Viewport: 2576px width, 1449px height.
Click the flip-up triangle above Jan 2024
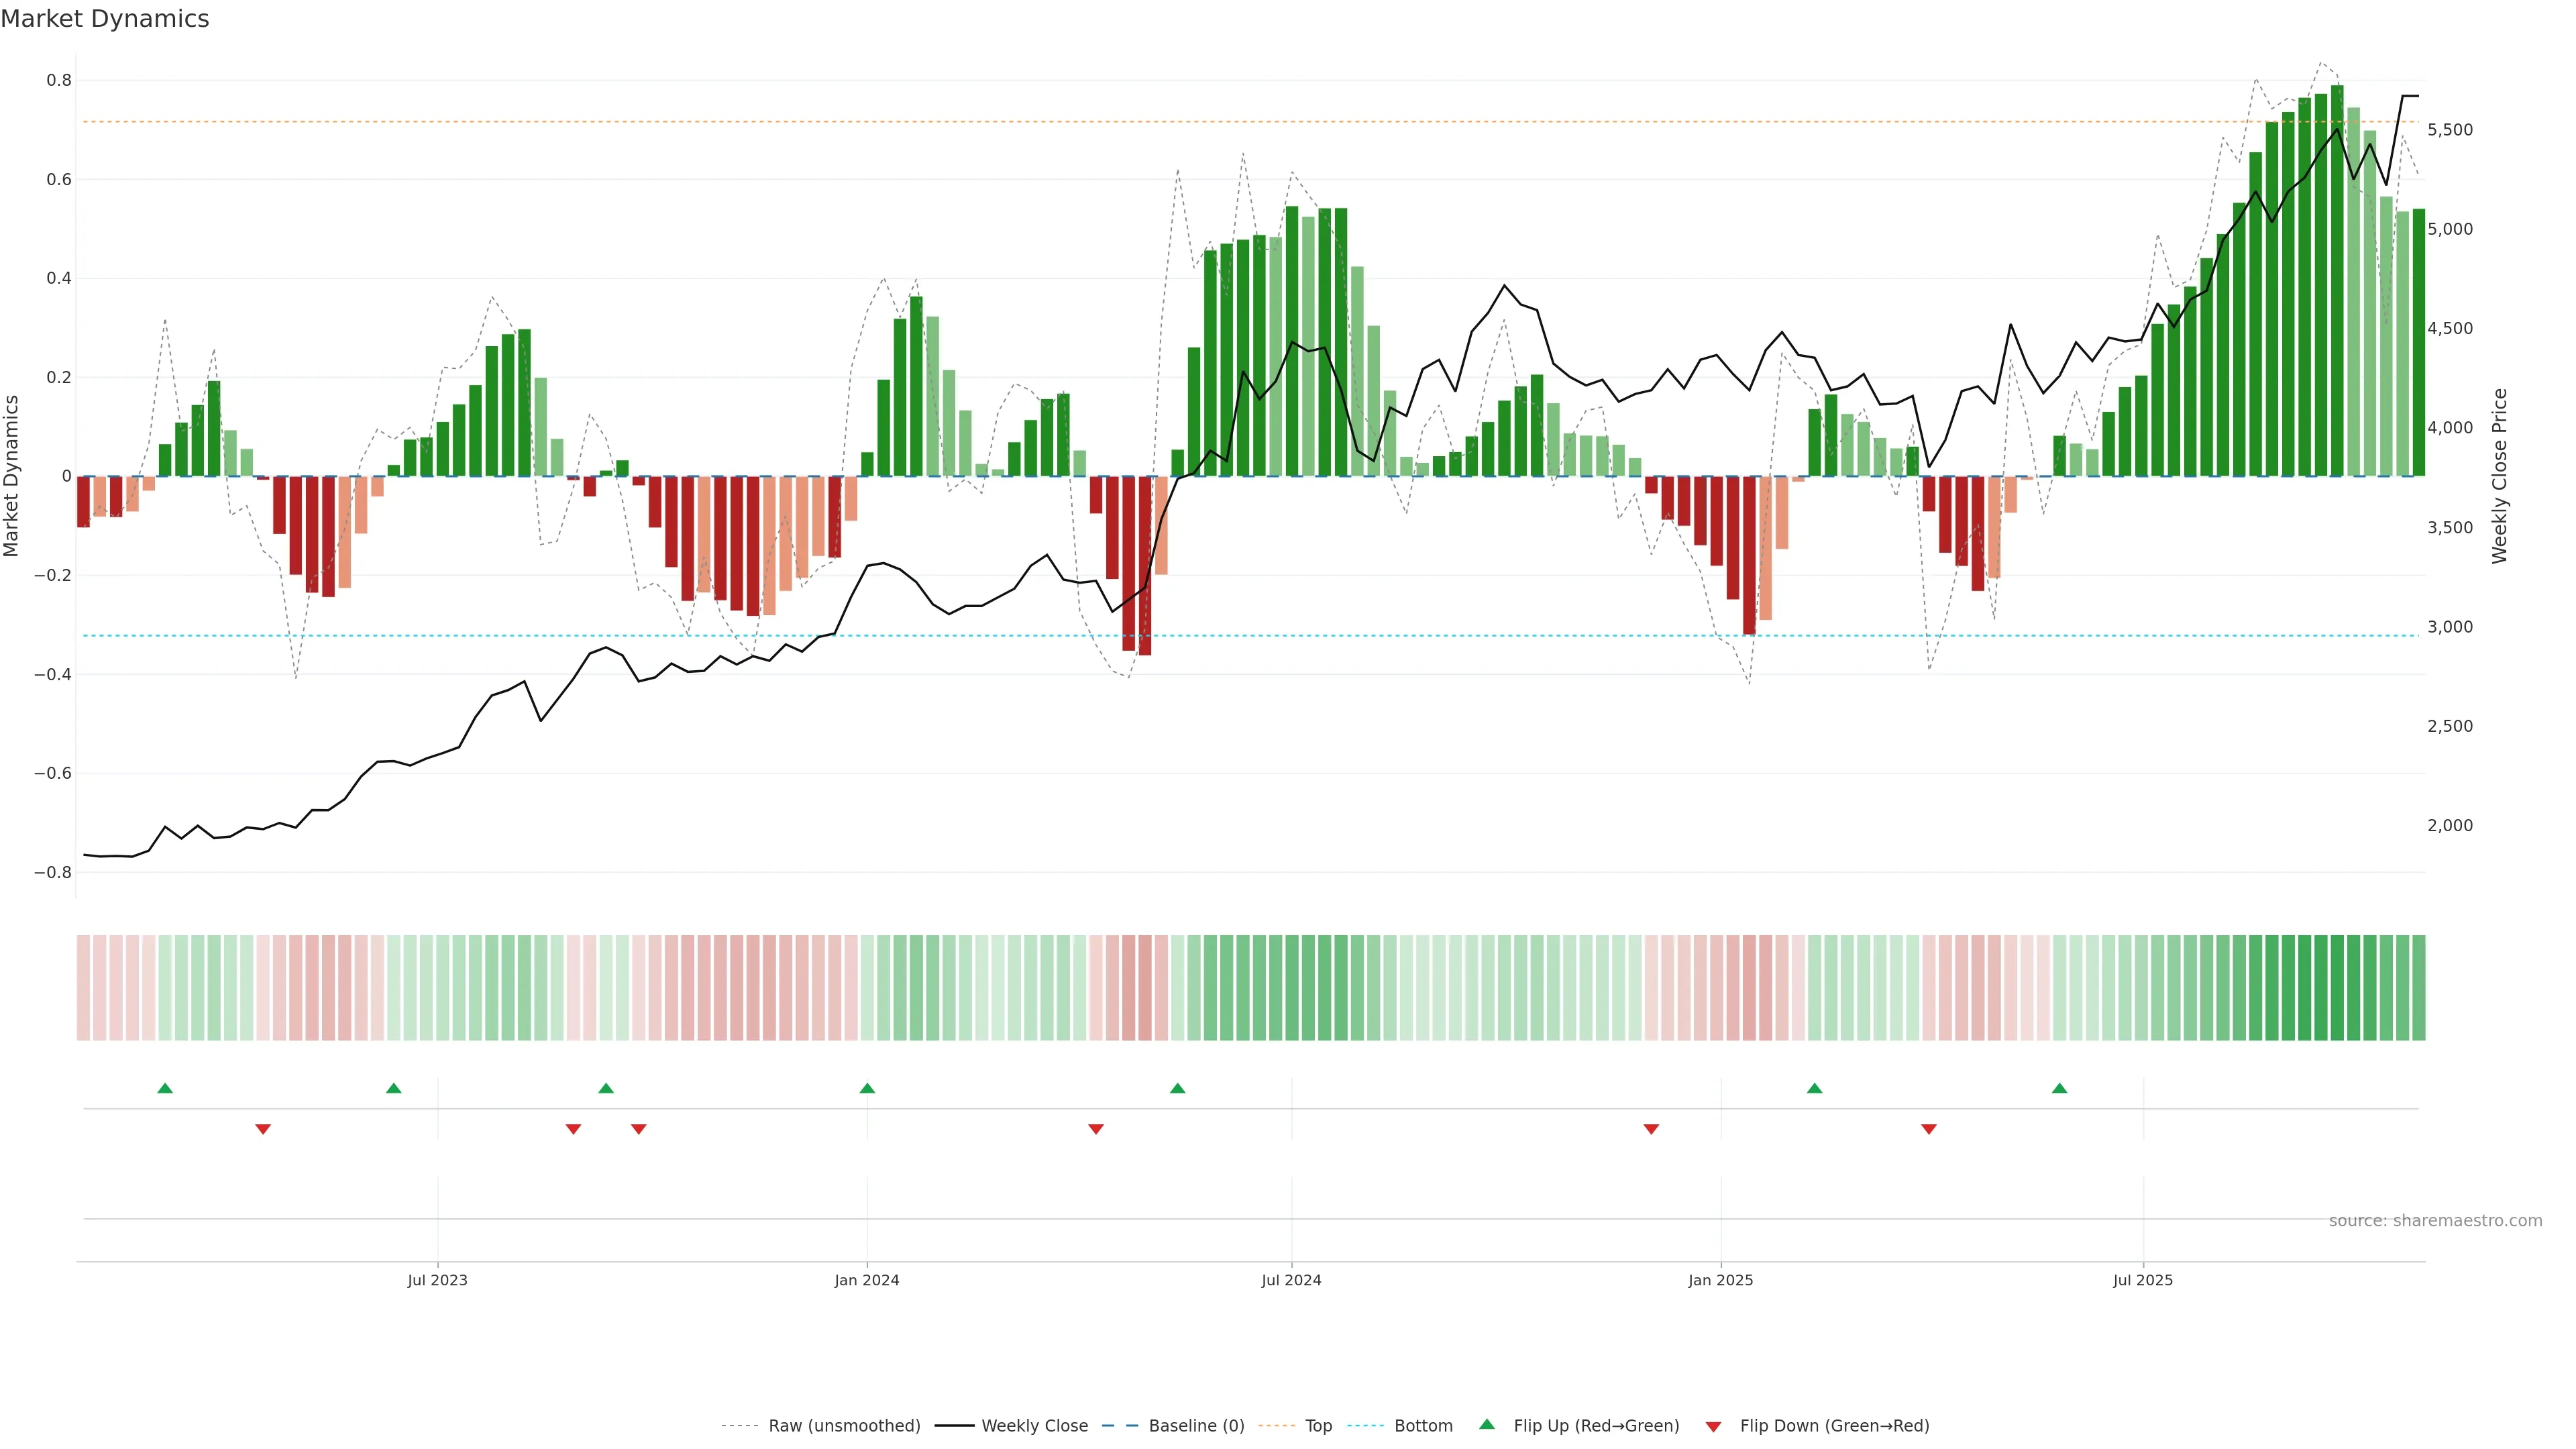(x=867, y=1088)
